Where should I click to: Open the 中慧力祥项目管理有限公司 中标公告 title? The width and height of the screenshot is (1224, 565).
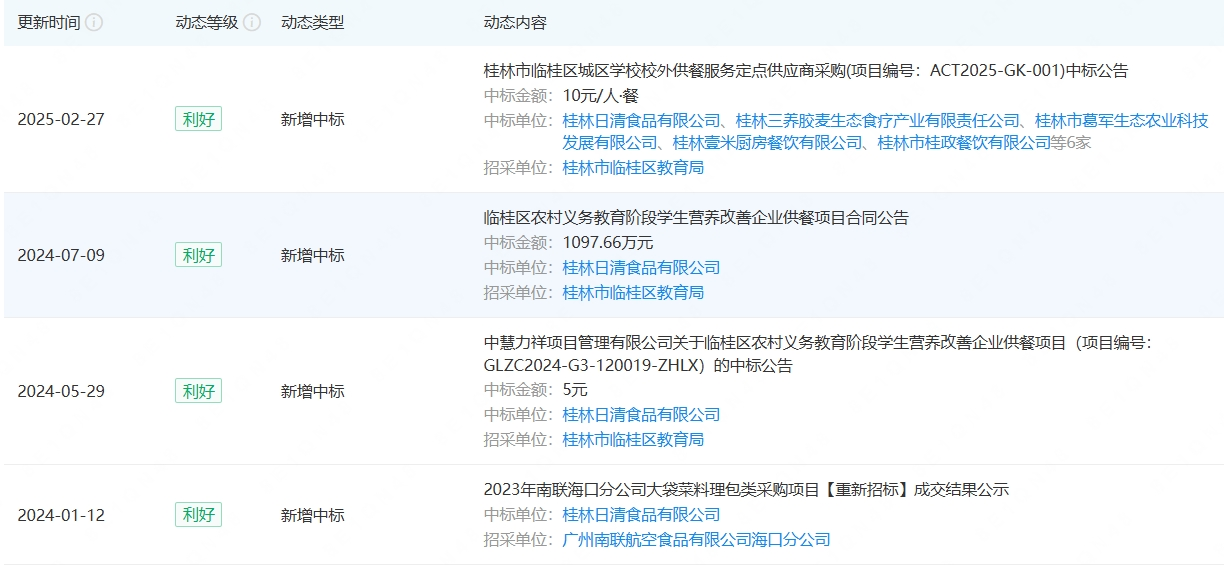click(818, 342)
